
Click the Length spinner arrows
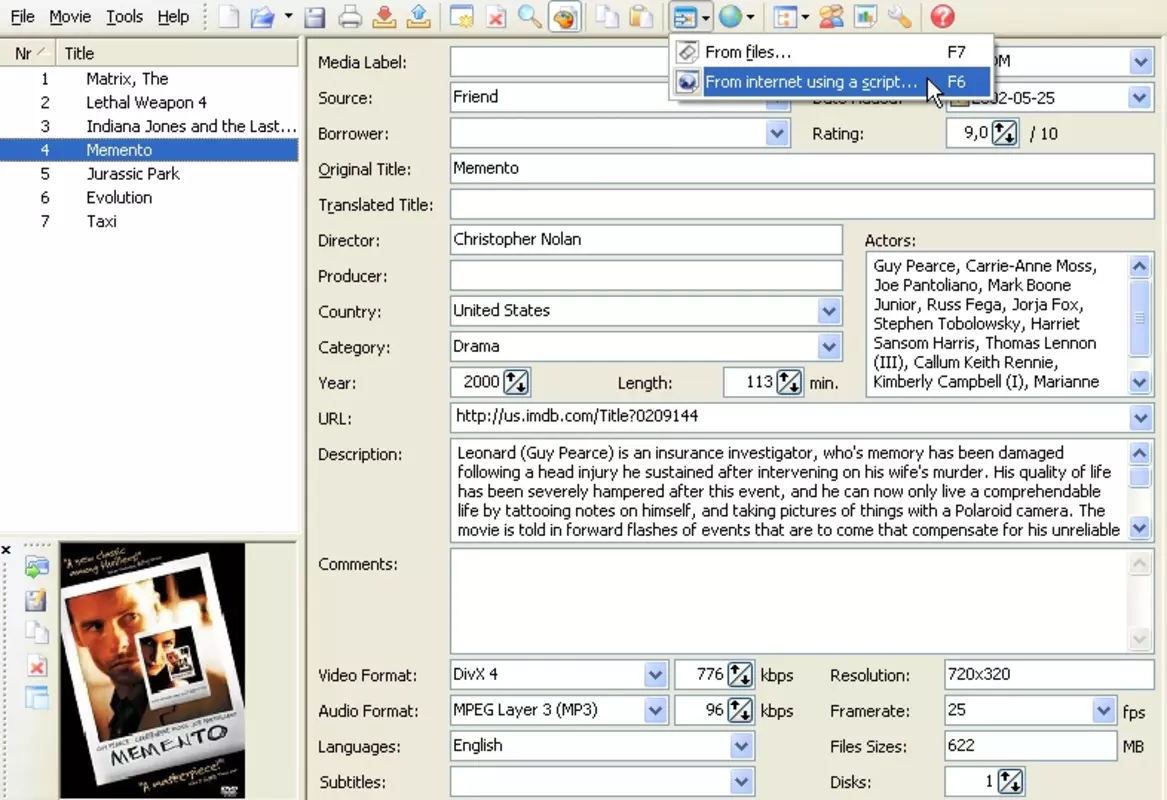click(789, 383)
